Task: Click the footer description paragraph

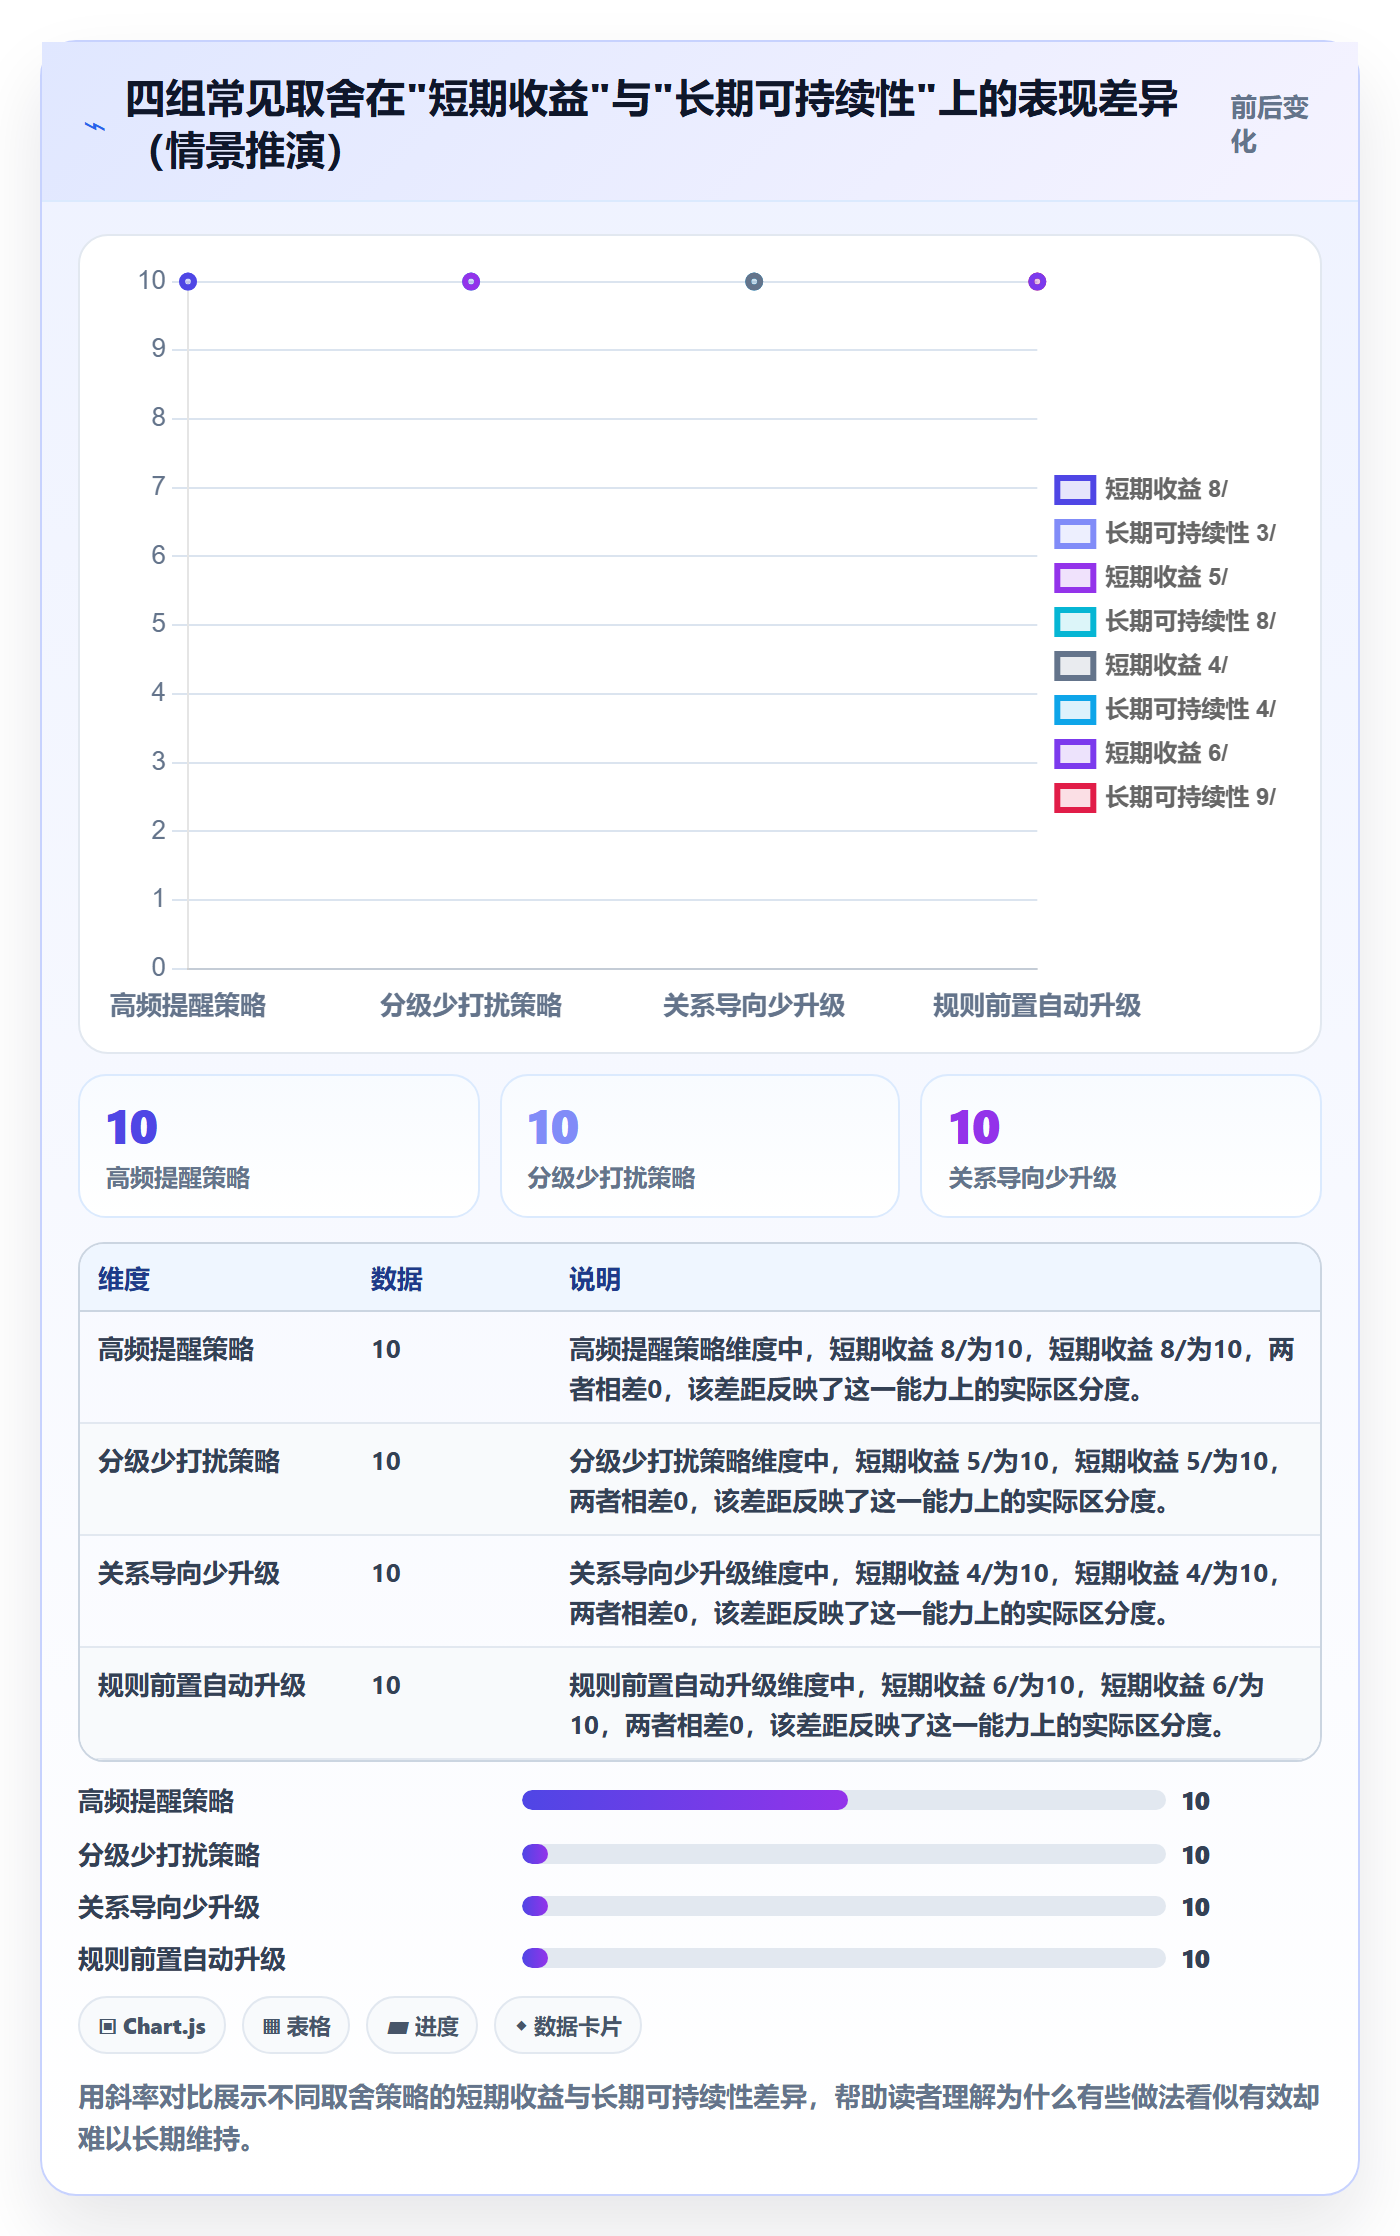Action: [x=700, y=2117]
